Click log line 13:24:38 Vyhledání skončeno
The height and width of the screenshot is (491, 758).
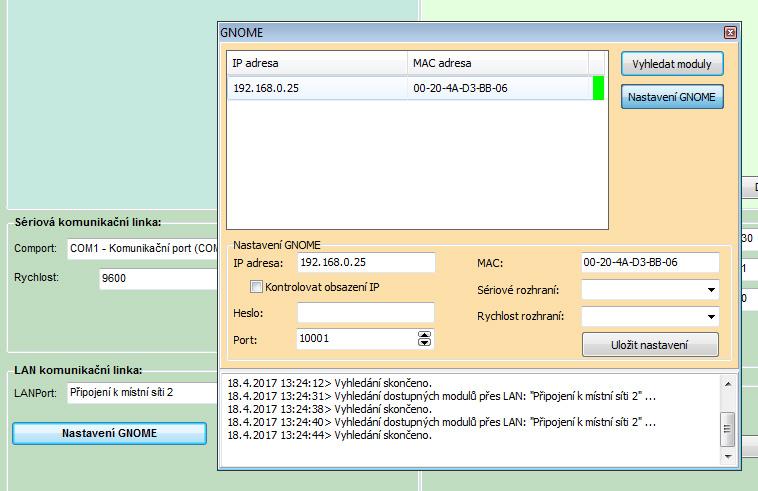tap(329, 409)
